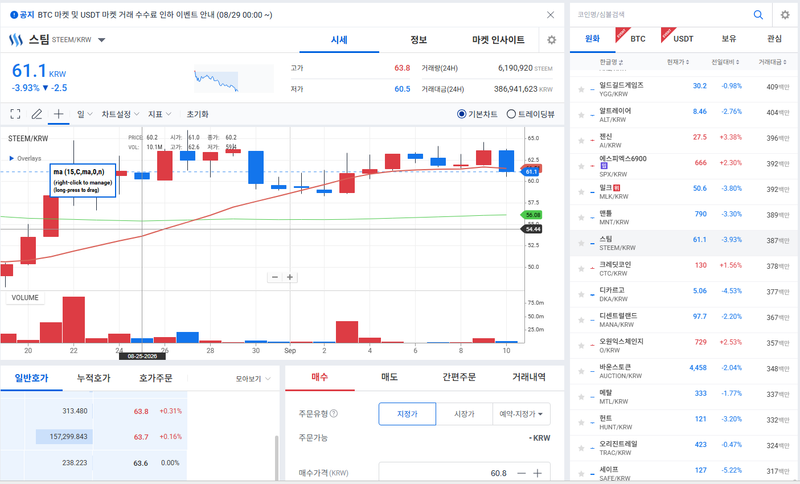Click the search magnifier icon
Viewport: 800px width, 484px height.
tap(758, 15)
